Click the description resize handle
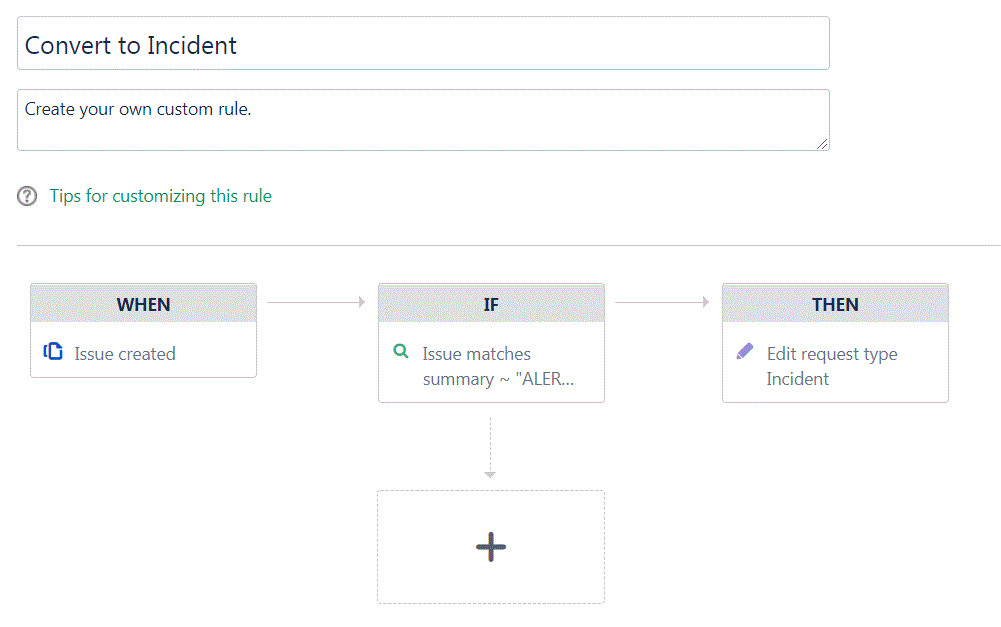The height and width of the screenshot is (627, 1001). (822, 144)
